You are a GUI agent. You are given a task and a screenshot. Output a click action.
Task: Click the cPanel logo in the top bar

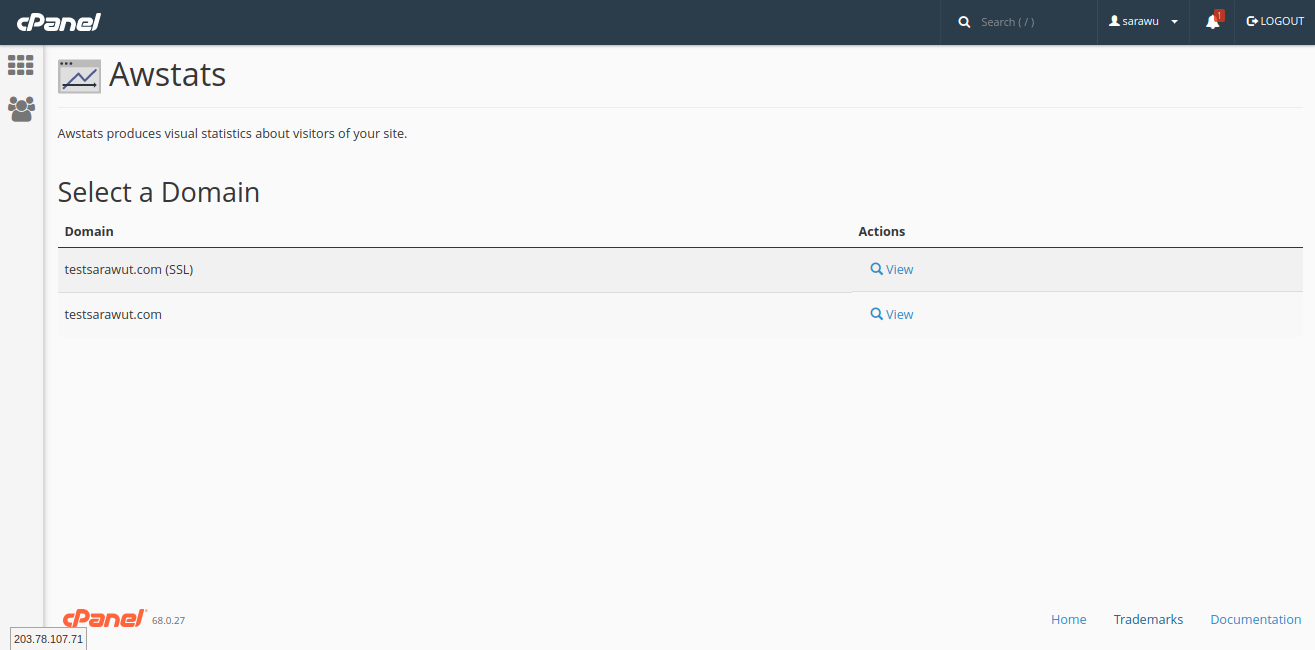point(58,22)
